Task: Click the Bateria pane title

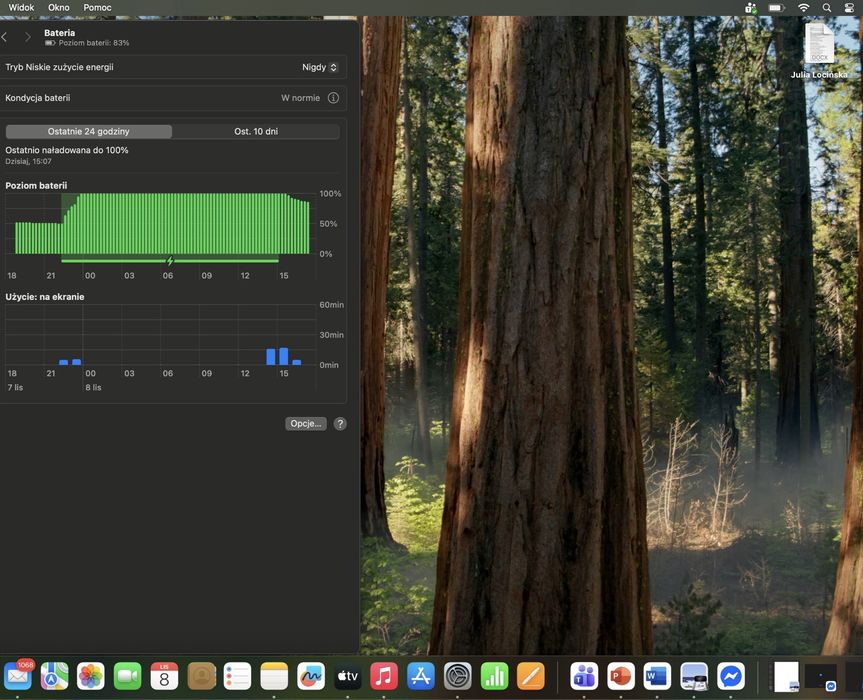Action: (x=59, y=33)
